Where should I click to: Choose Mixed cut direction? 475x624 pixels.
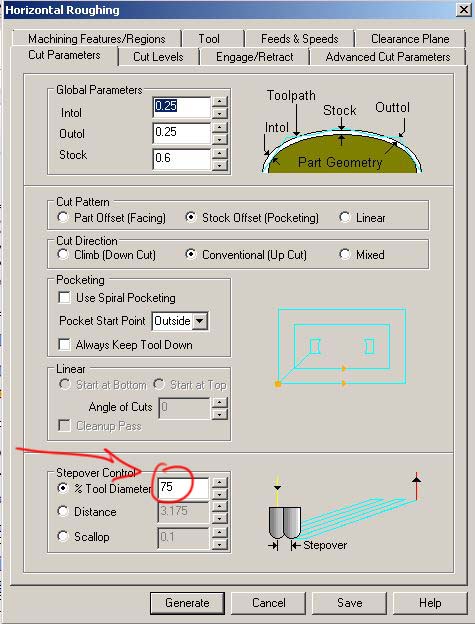click(x=362, y=255)
